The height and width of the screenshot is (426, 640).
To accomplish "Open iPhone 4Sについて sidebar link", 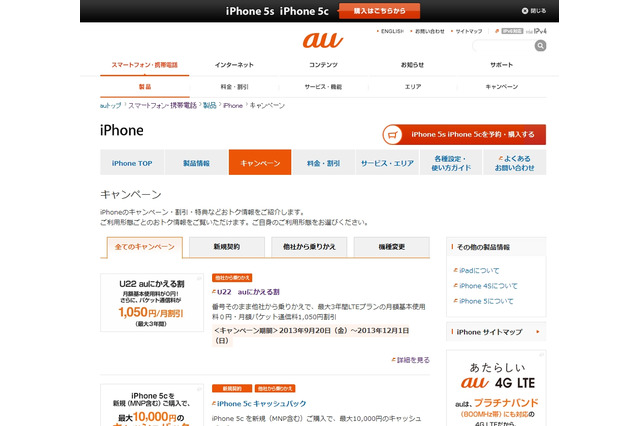I will click(x=488, y=286).
